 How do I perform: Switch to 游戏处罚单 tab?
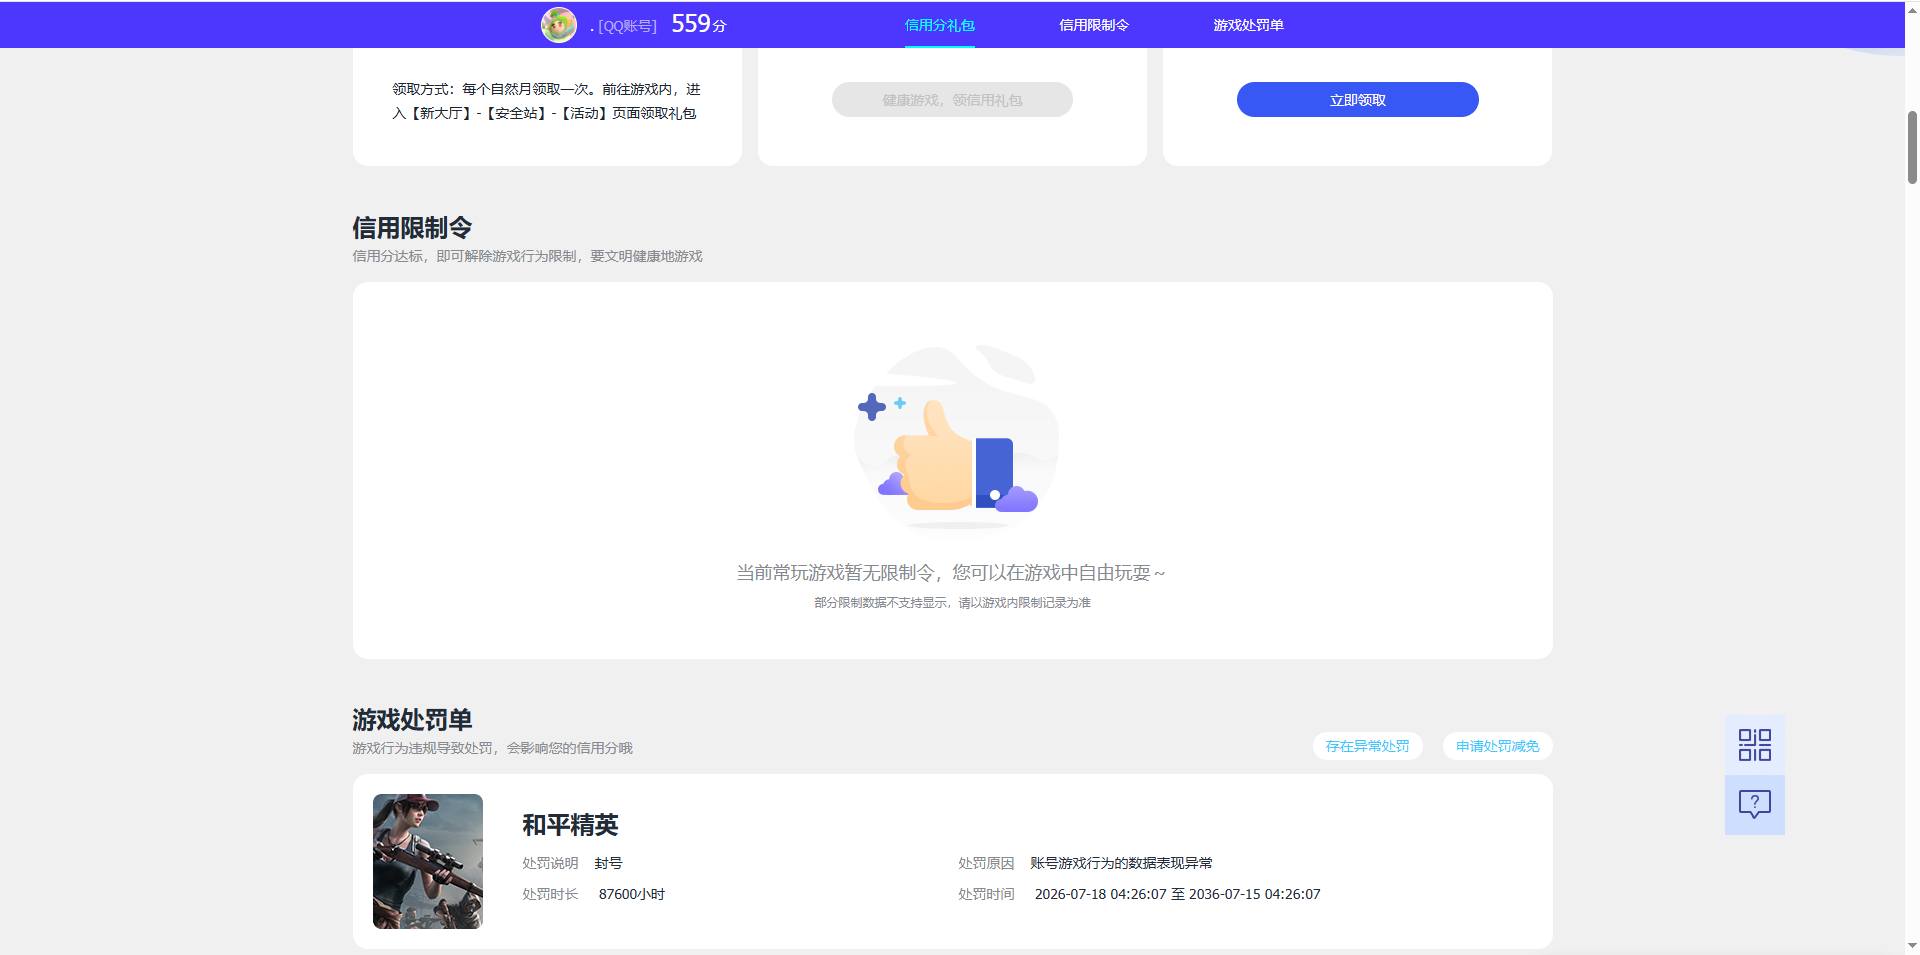tap(1248, 25)
